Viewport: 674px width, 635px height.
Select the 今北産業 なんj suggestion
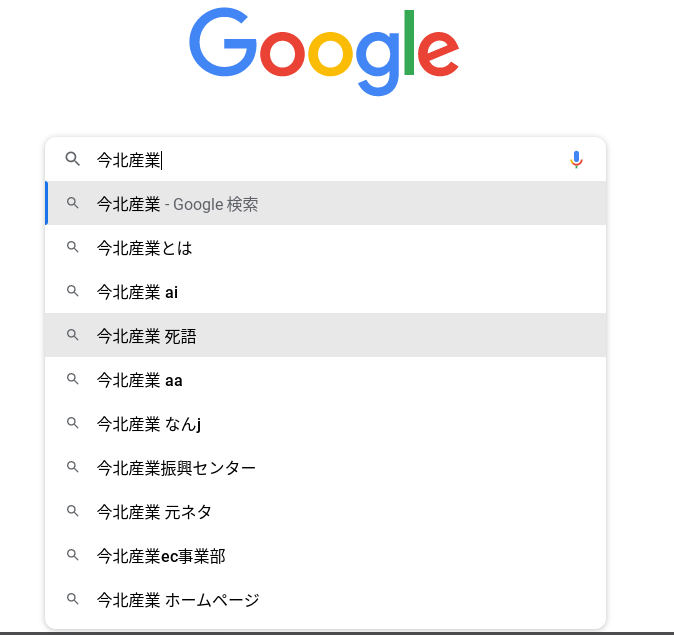tap(149, 424)
